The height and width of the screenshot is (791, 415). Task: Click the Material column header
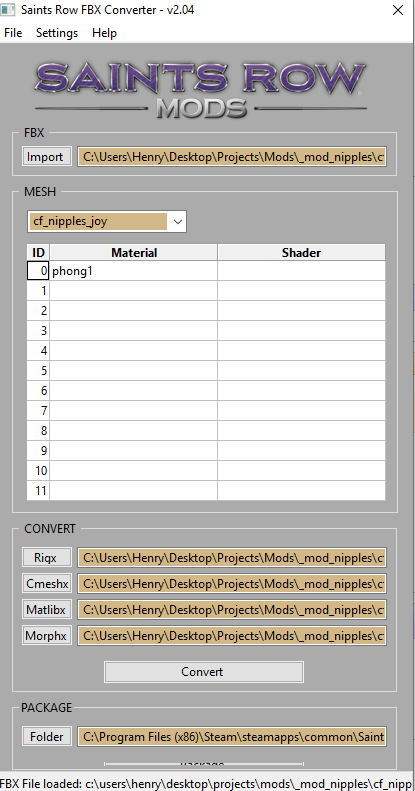pos(134,252)
